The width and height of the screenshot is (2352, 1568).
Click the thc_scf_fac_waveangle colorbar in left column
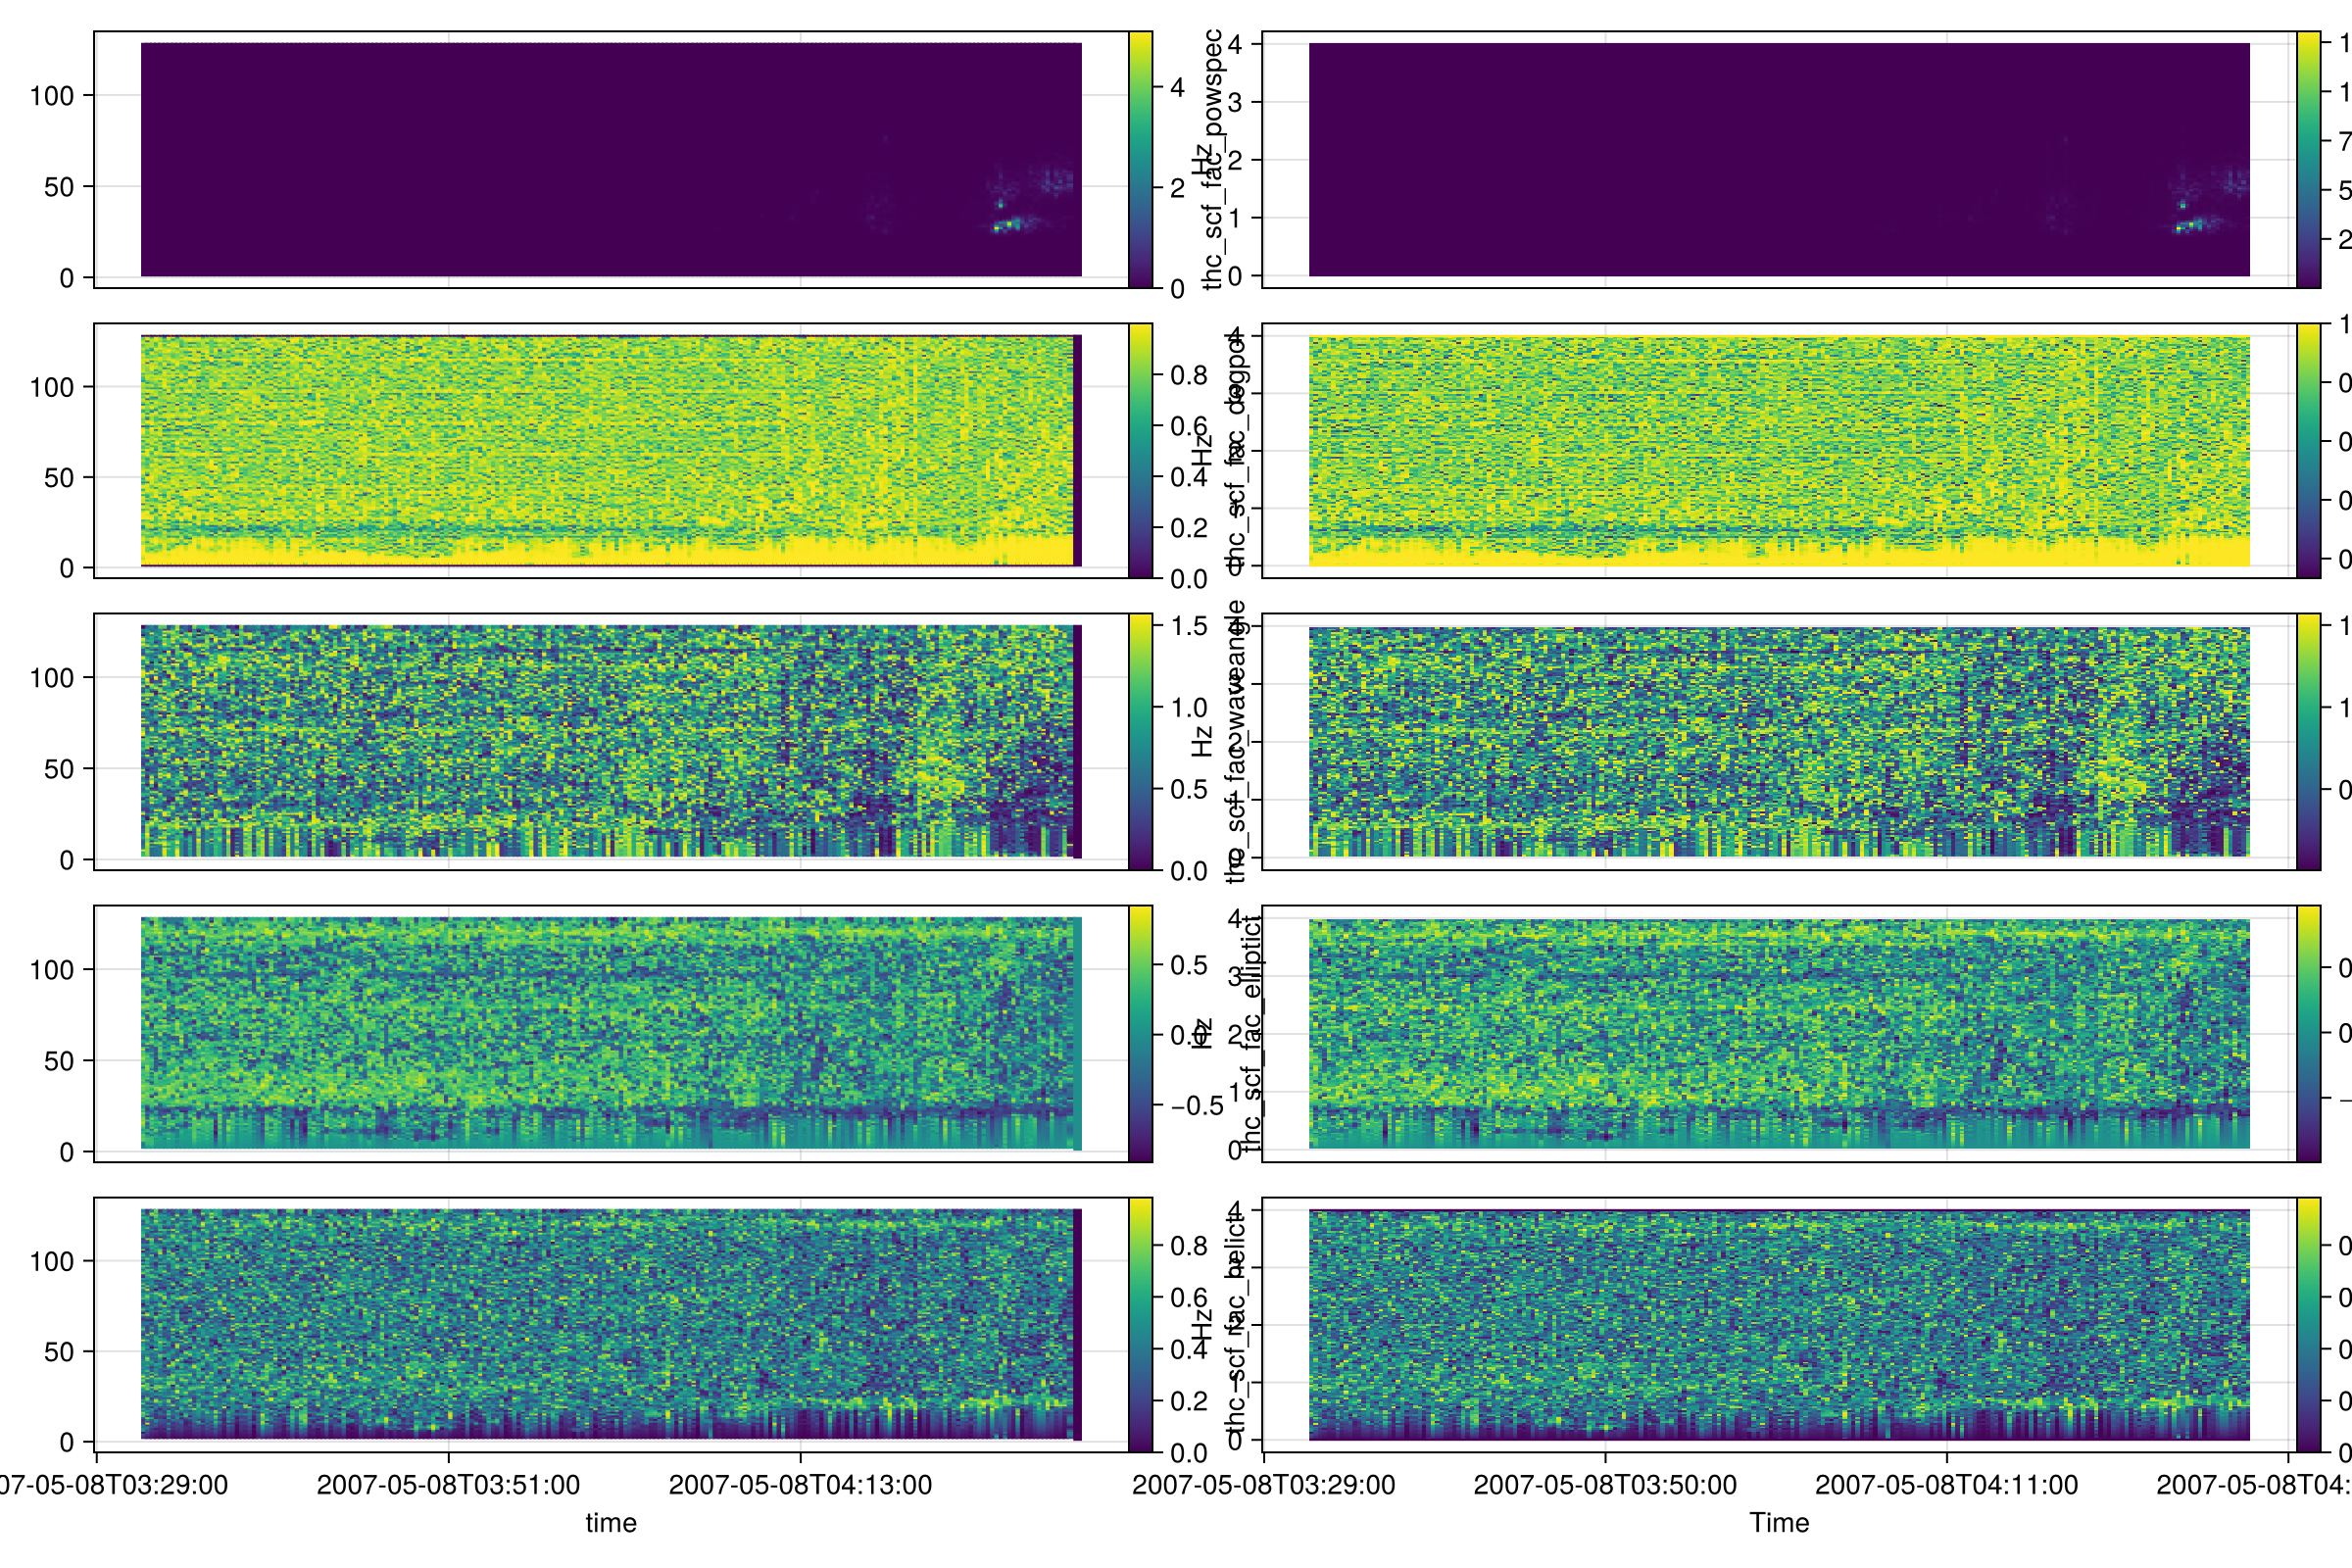[x=1140, y=742]
